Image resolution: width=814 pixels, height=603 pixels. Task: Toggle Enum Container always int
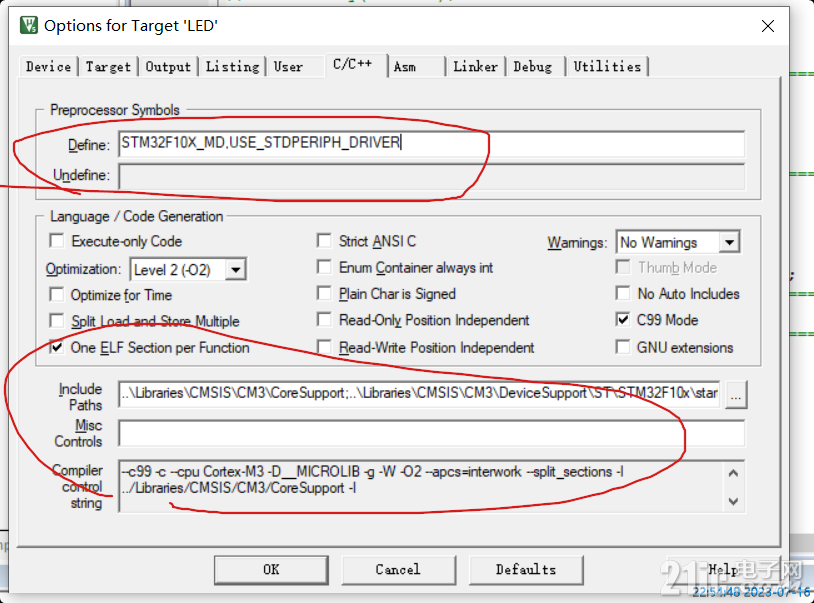[x=324, y=267]
